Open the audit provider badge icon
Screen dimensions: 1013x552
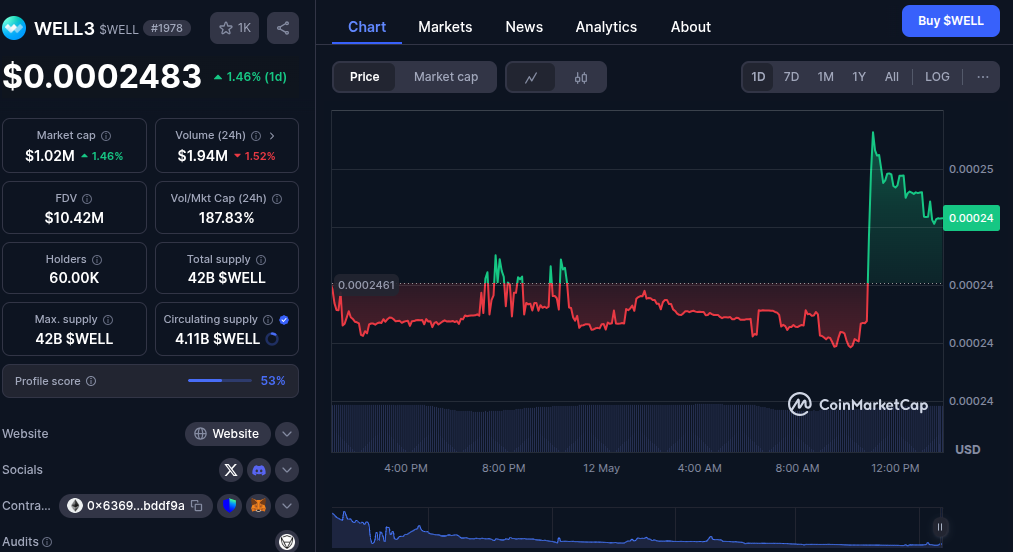(287, 541)
